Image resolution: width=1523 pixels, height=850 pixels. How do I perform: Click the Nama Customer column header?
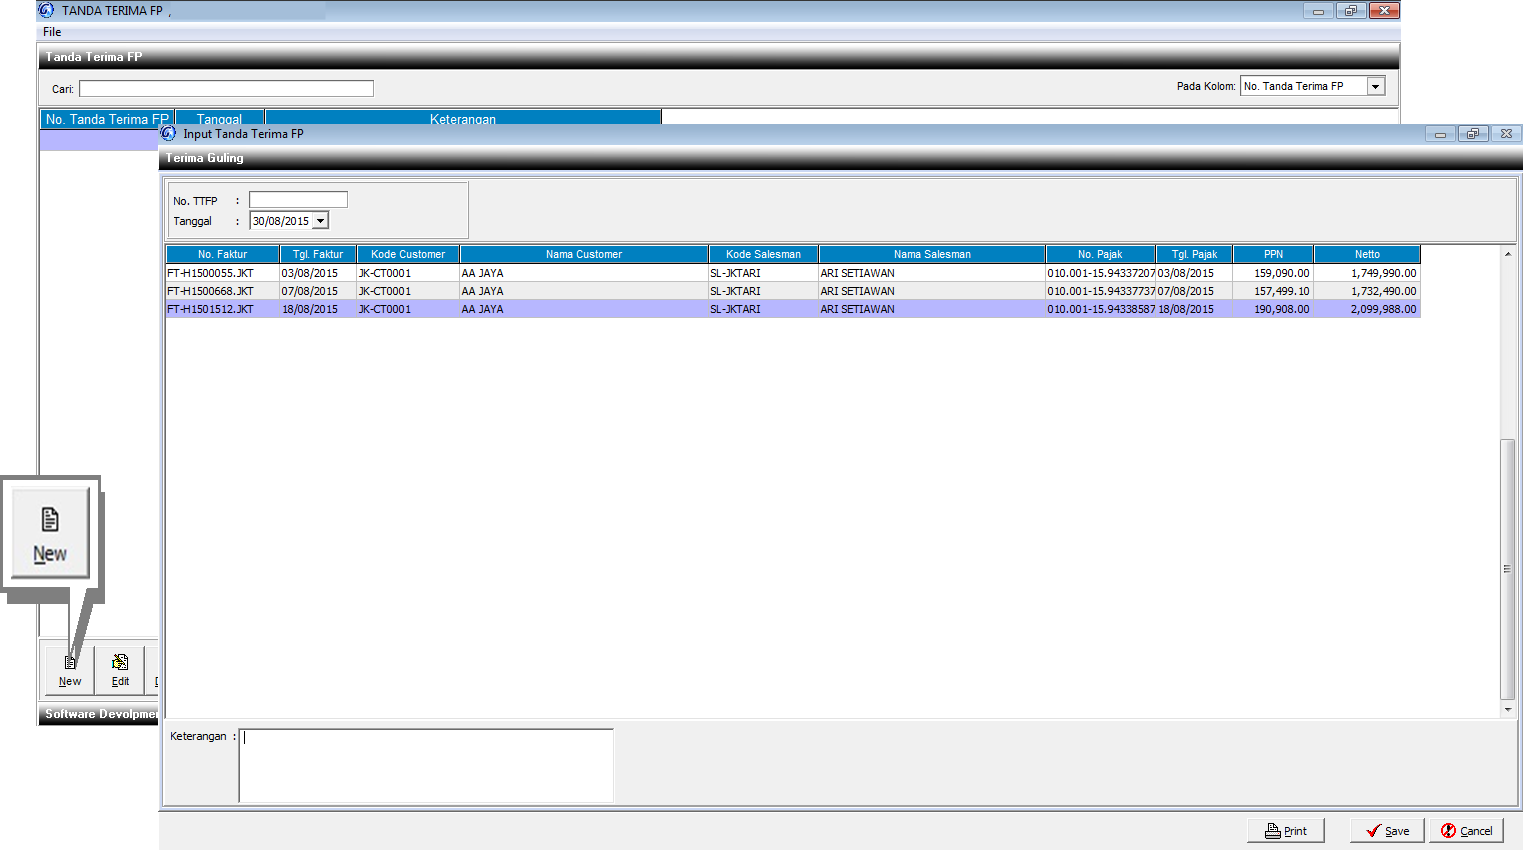click(x=584, y=254)
